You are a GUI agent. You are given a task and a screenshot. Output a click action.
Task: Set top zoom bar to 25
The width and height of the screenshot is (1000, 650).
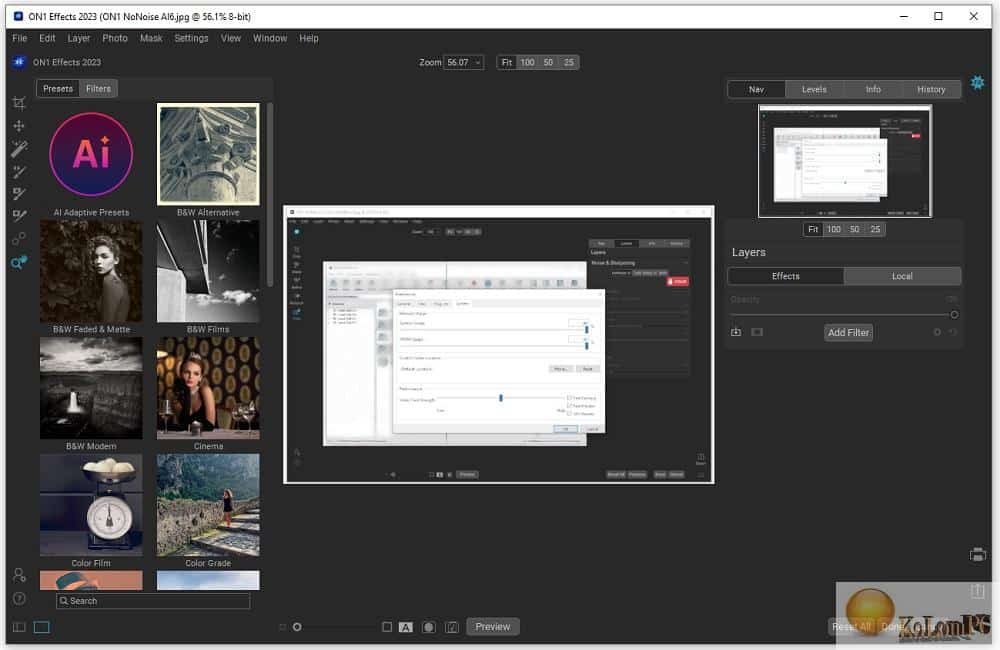tap(569, 62)
